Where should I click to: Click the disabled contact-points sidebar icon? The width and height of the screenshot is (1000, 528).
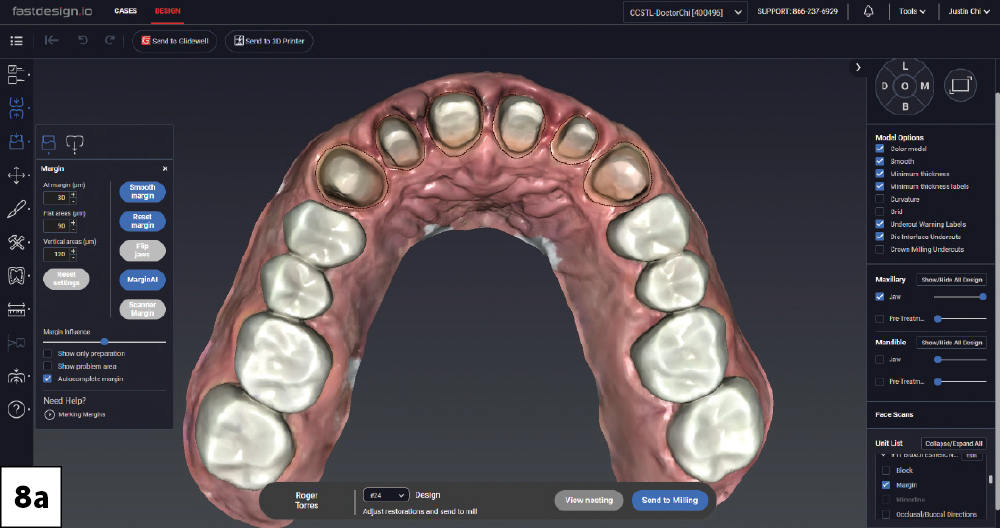click(17, 343)
